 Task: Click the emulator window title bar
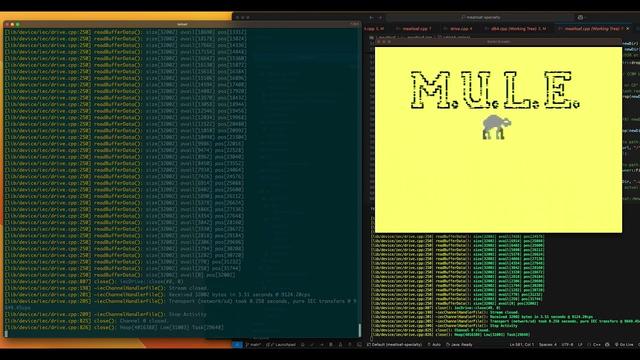tap(498, 42)
